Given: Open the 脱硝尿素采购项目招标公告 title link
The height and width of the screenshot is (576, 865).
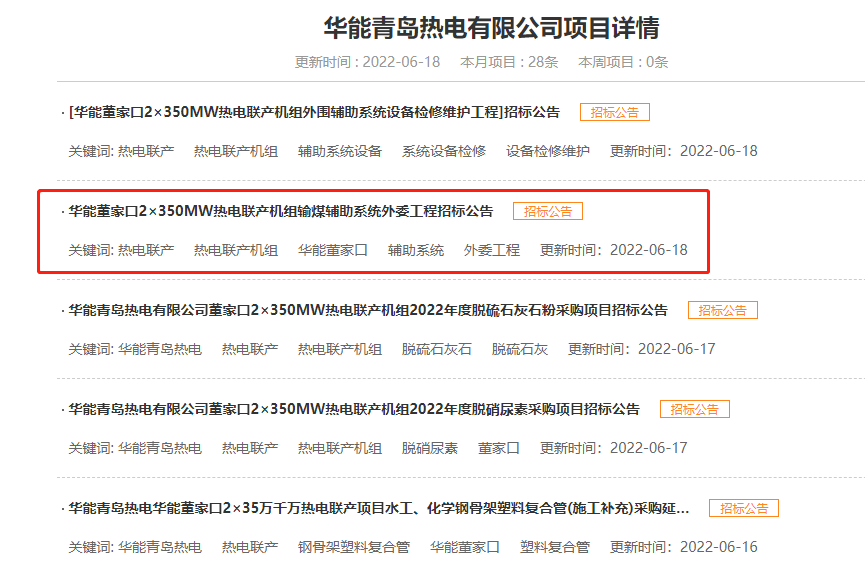Looking at the screenshot, I should pyautogui.click(x=353, y=409).
